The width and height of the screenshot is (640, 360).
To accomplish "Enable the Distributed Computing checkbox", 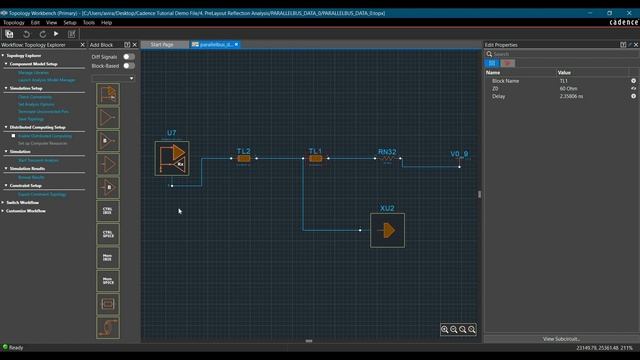I will [x=13, y=136].
